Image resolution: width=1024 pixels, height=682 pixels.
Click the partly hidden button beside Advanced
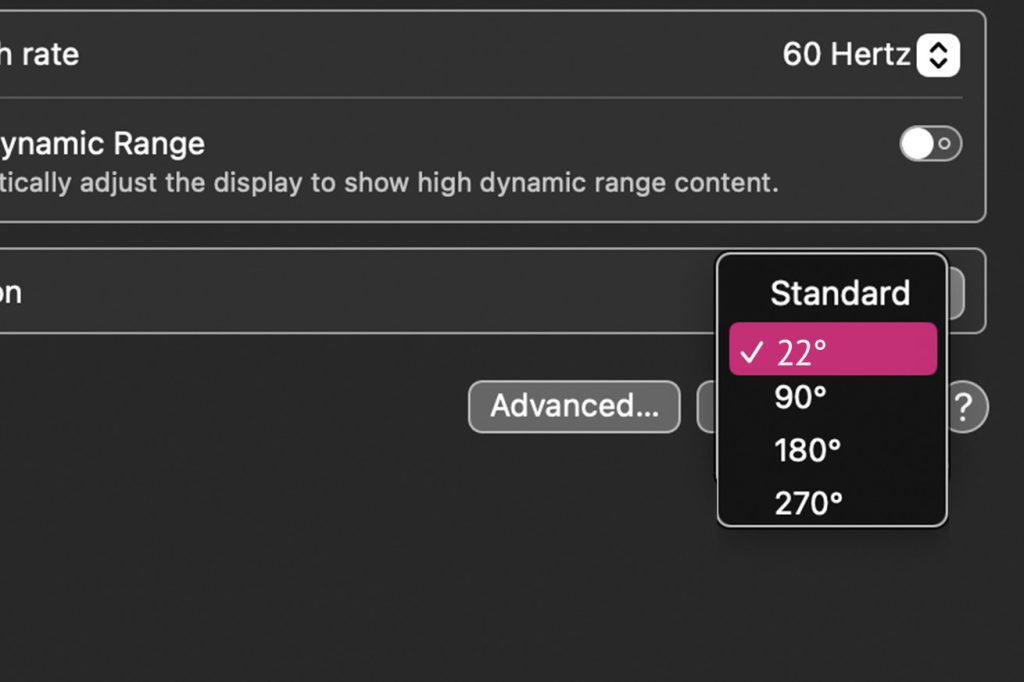(707, 406)
